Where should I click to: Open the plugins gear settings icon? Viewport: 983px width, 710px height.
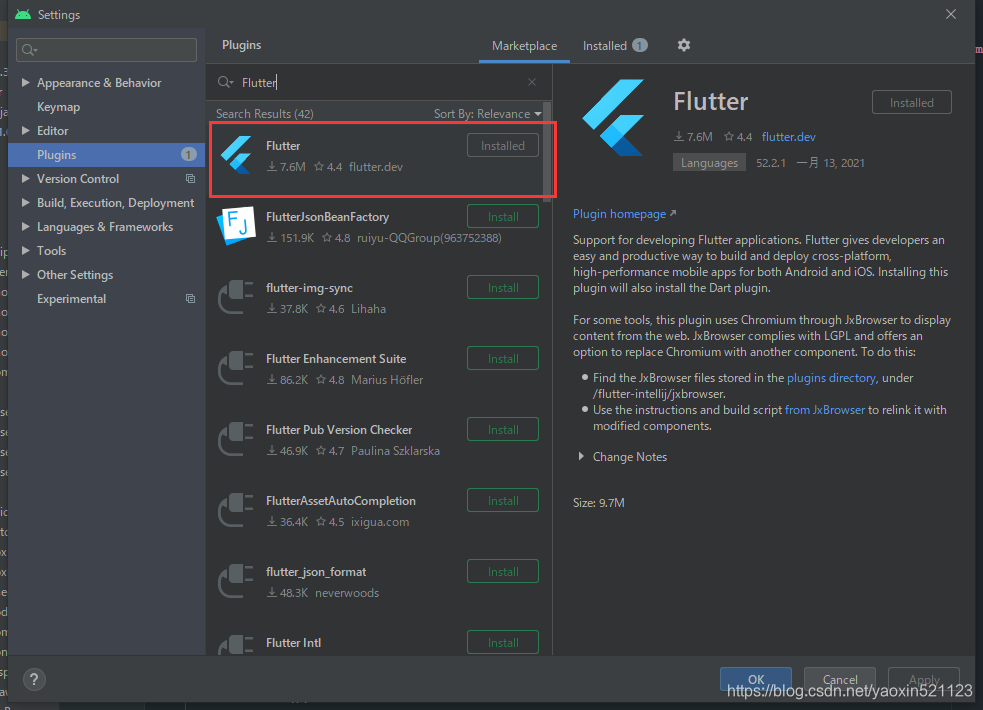(683, 45)
